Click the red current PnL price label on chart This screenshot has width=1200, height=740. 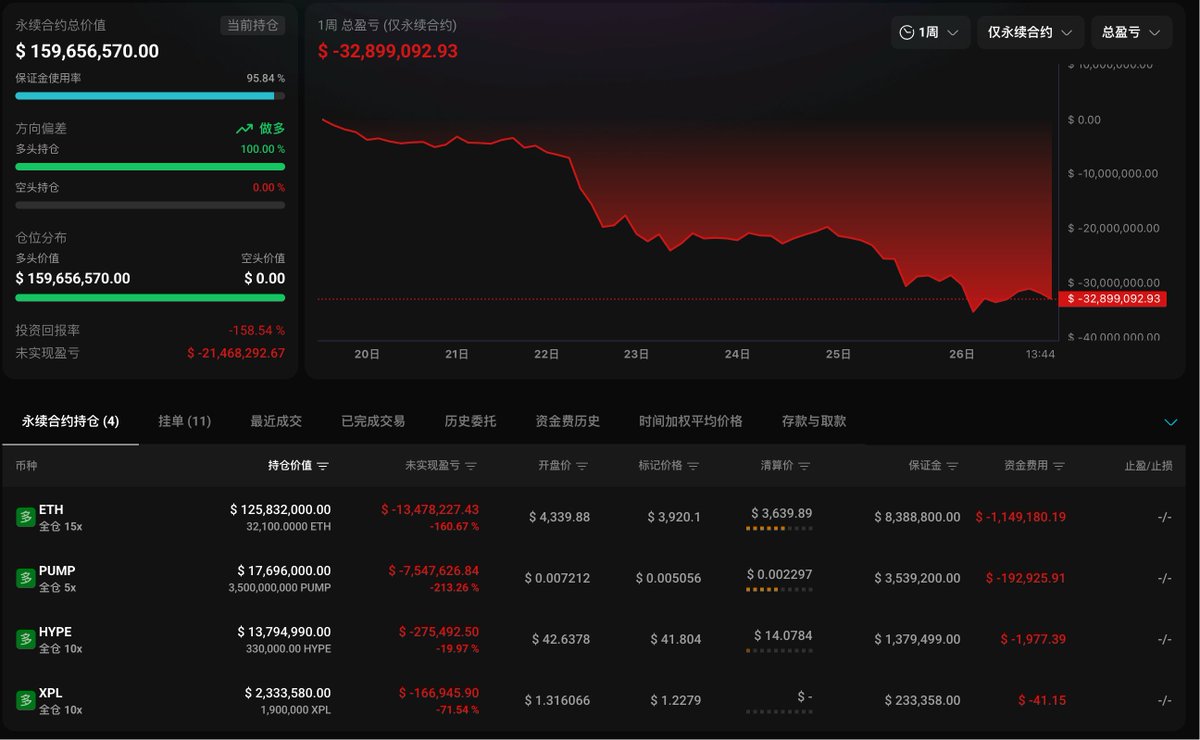[x=1112, y=298]
